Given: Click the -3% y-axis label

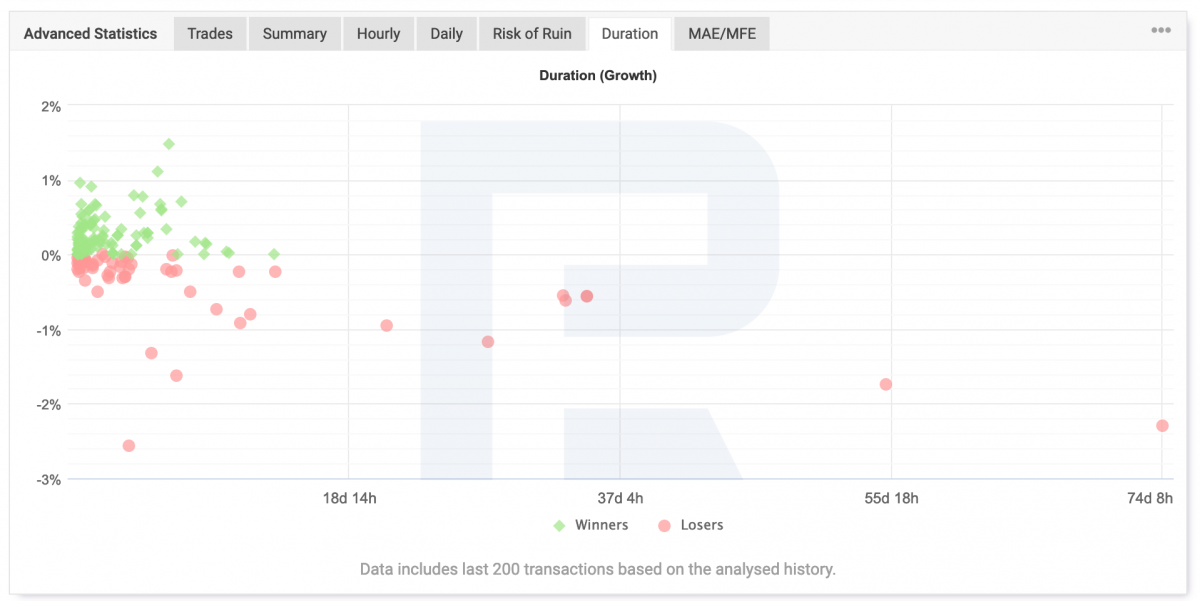Looking at the screenshot, I should pos(49,480).
